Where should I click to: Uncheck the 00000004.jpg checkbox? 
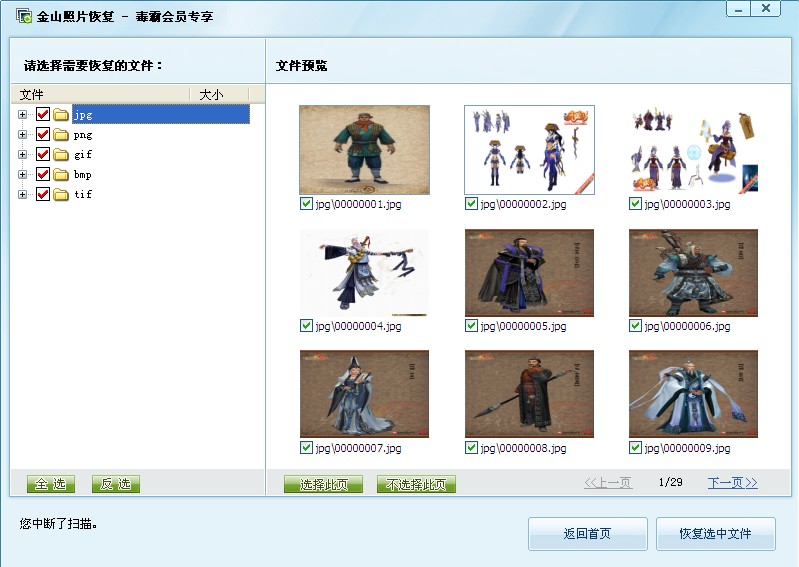pyautogui.click(x=306, y=326)
